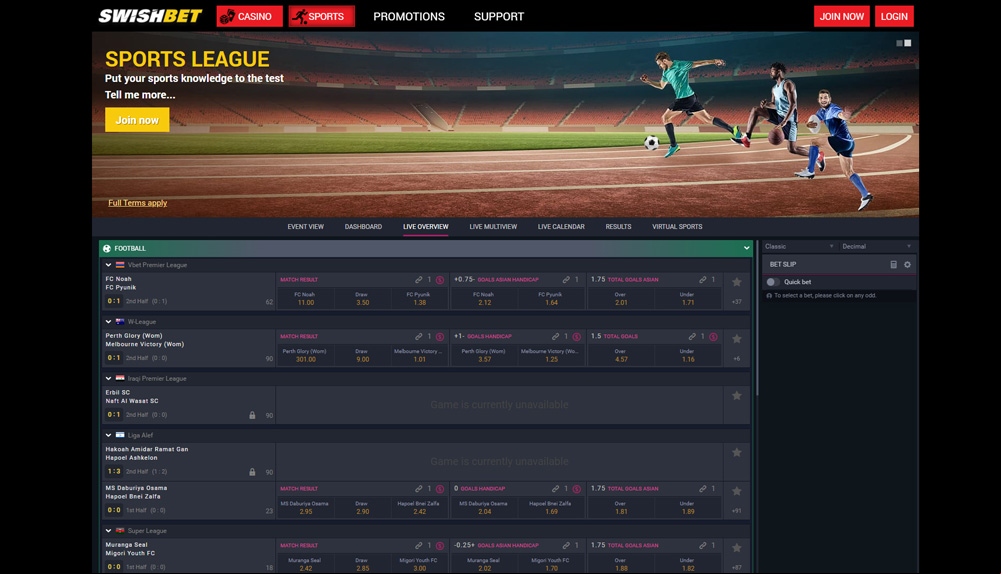Click the football icon in Football header
Viewport: 1001px width, 574px height.
tap(107, 248)
